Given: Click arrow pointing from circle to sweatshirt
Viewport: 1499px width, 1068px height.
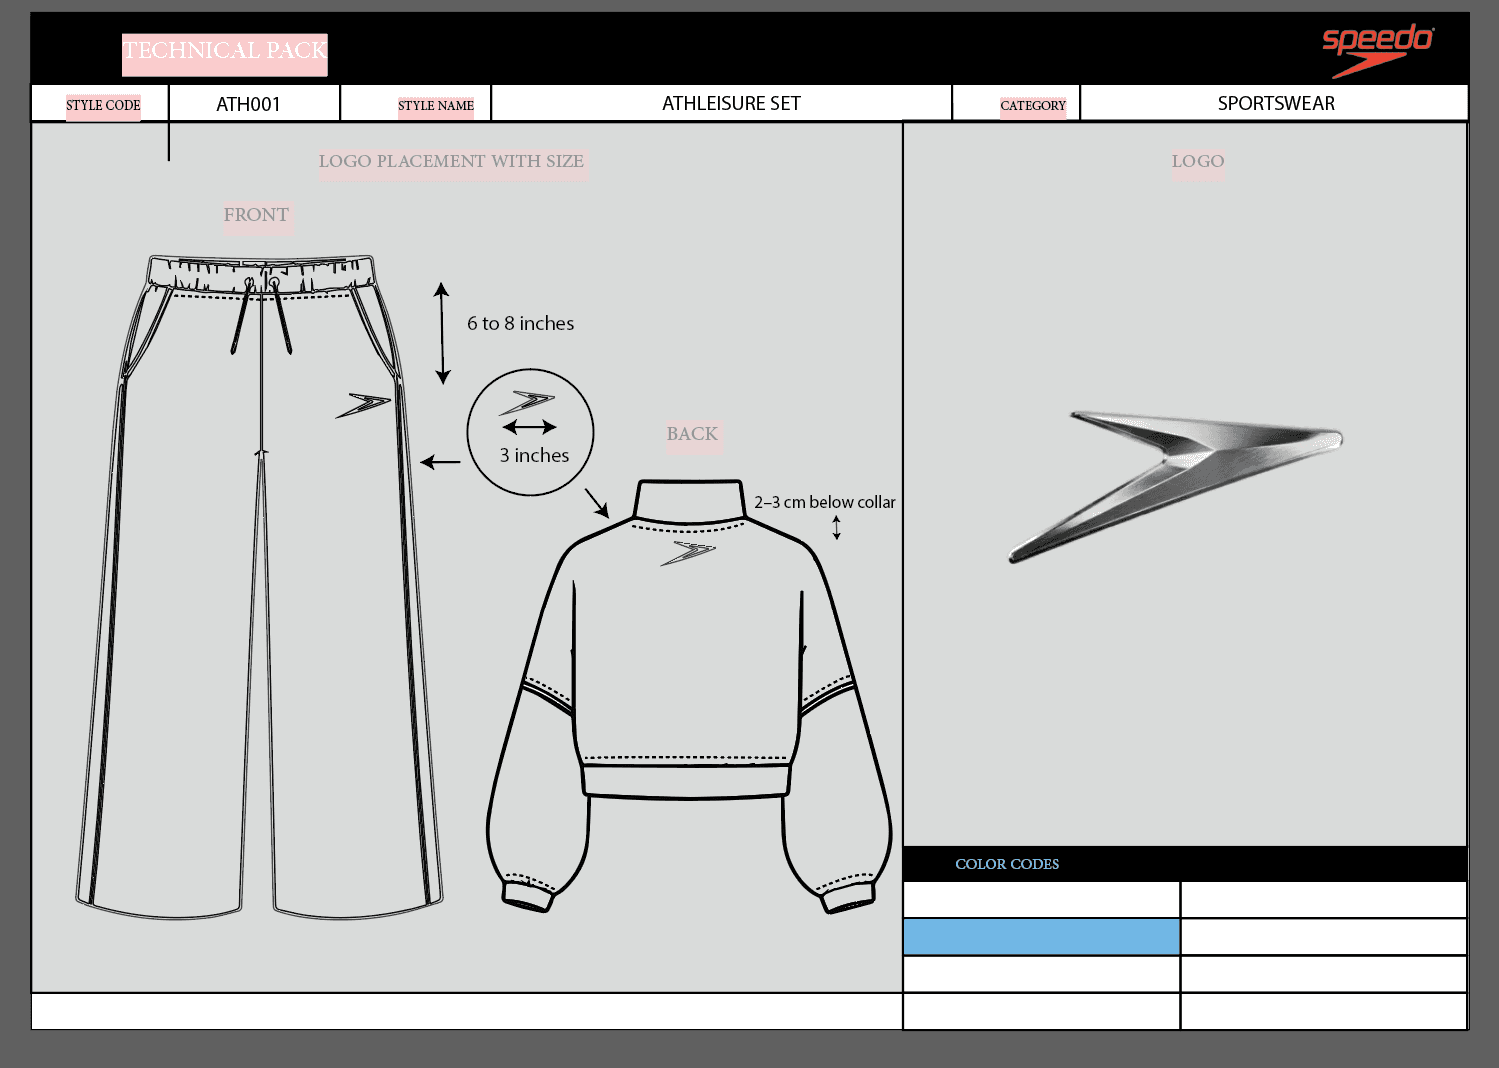Looking at the screenshot, I should point(597,502).
